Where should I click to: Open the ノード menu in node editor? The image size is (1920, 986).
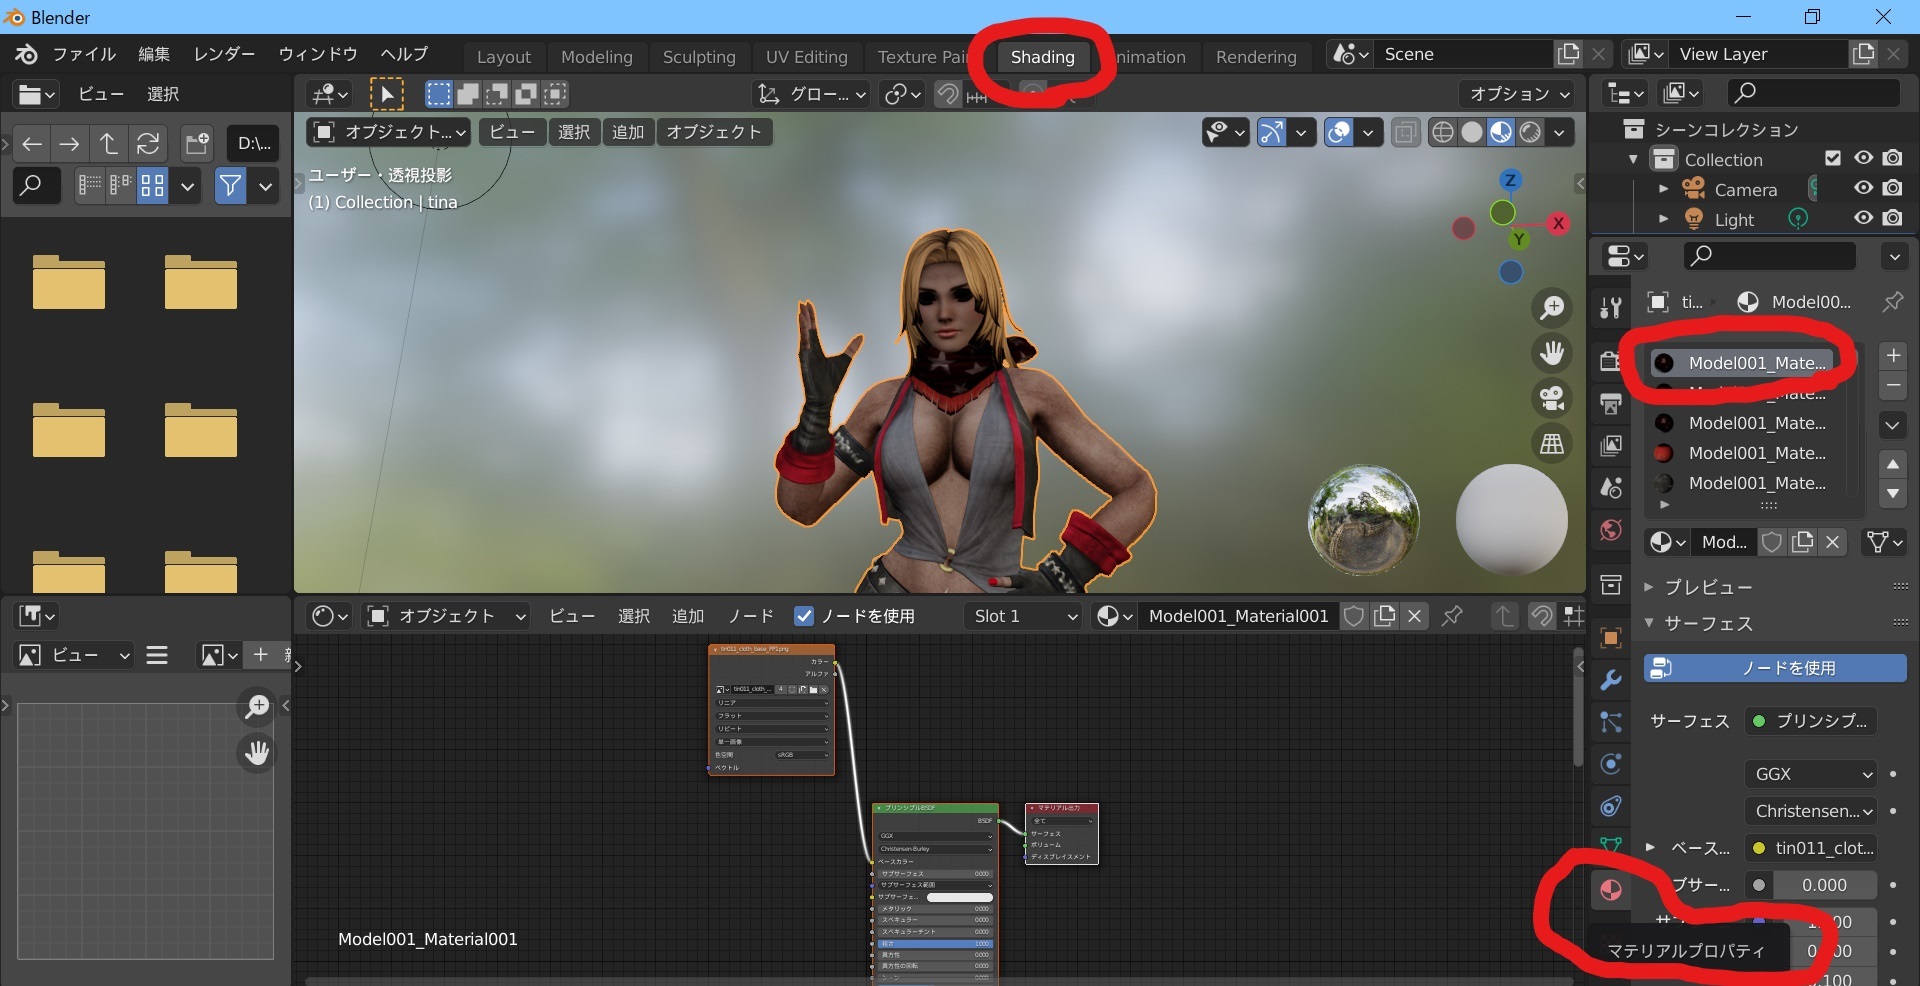[751, 616]
